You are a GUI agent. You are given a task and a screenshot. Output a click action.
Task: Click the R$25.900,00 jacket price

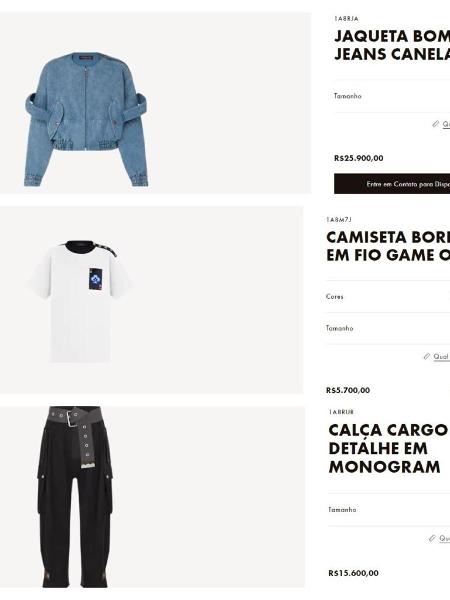(x=359, y=158)
